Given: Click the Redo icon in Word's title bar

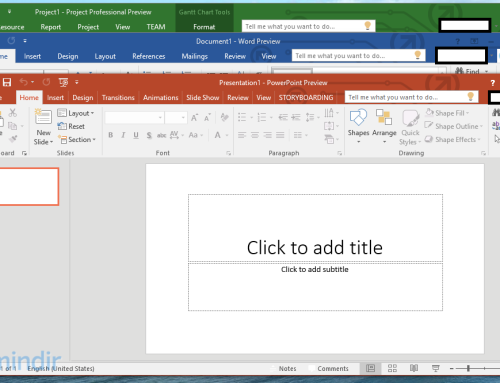Looking at the screenshot, I should (x=11, y=41).
